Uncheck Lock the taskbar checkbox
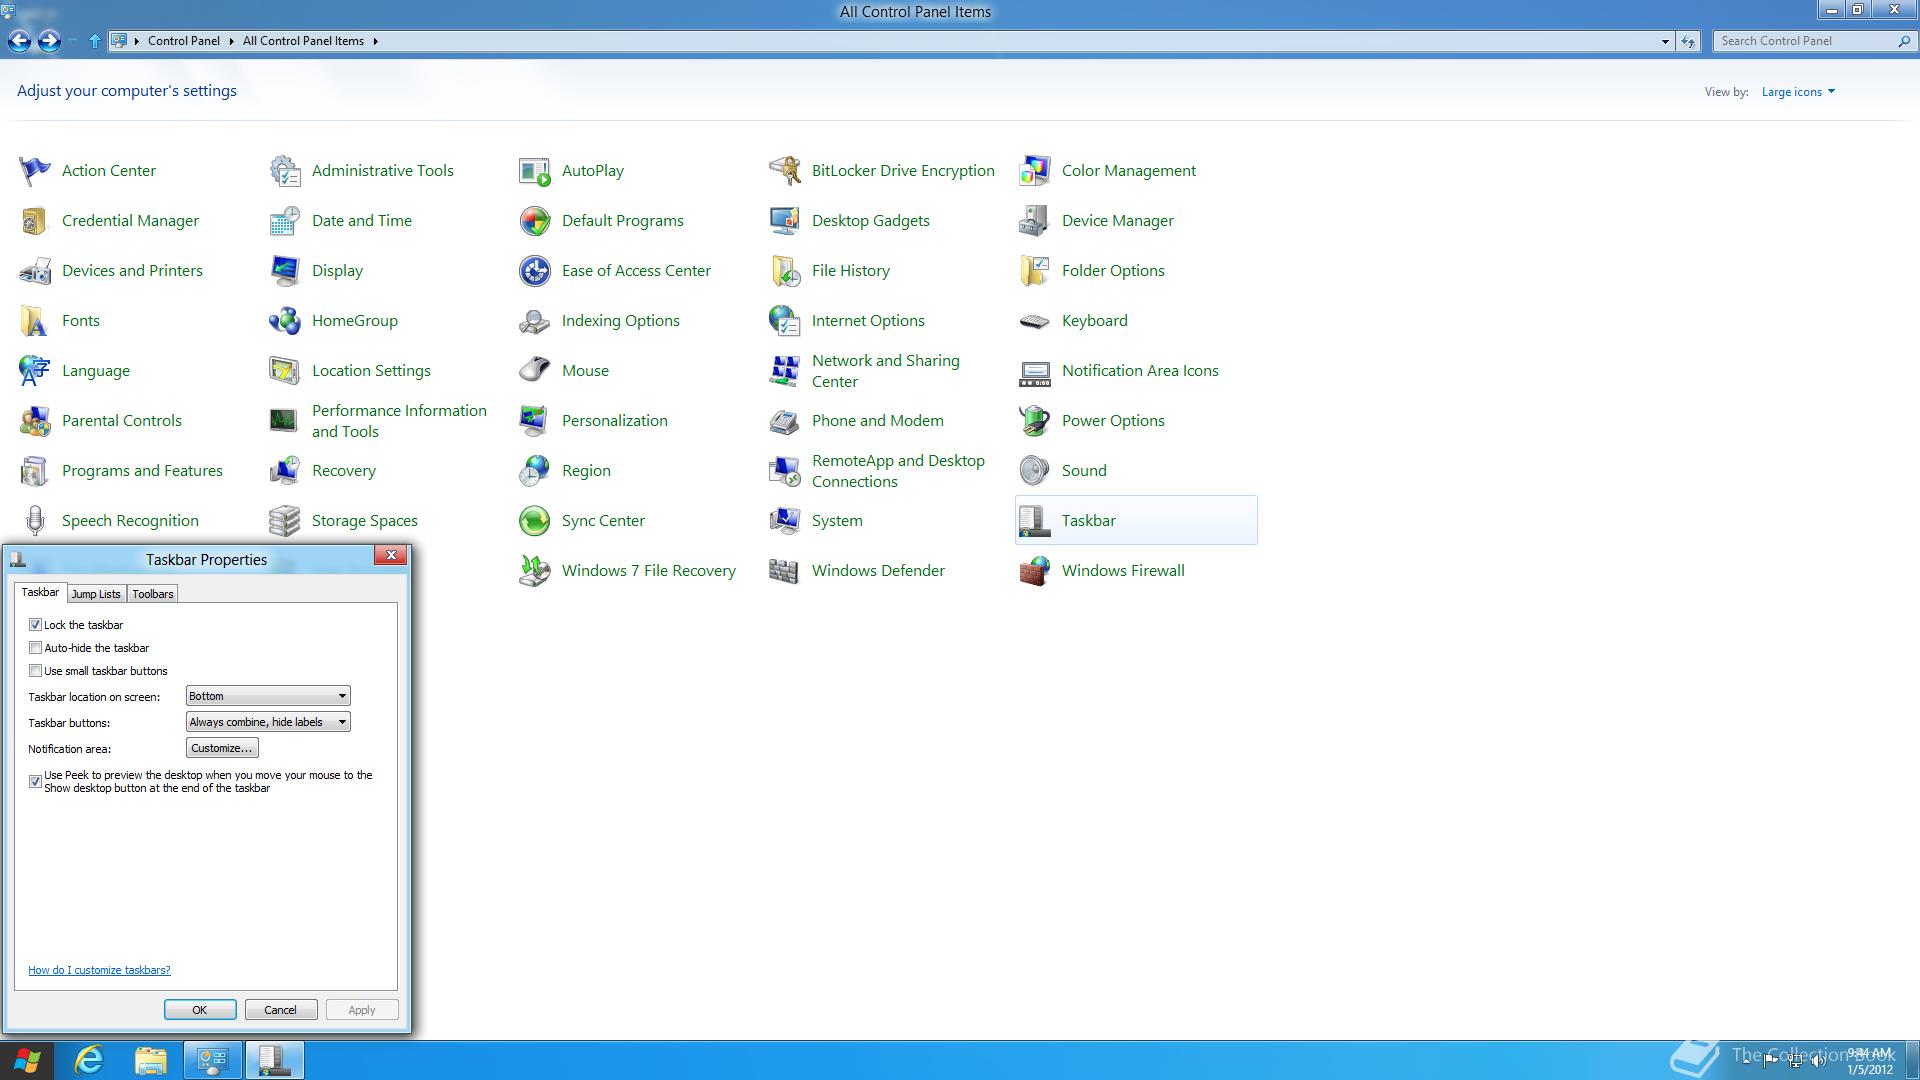Viewport: 1920px width, 1080px height. tap(36, 625)
